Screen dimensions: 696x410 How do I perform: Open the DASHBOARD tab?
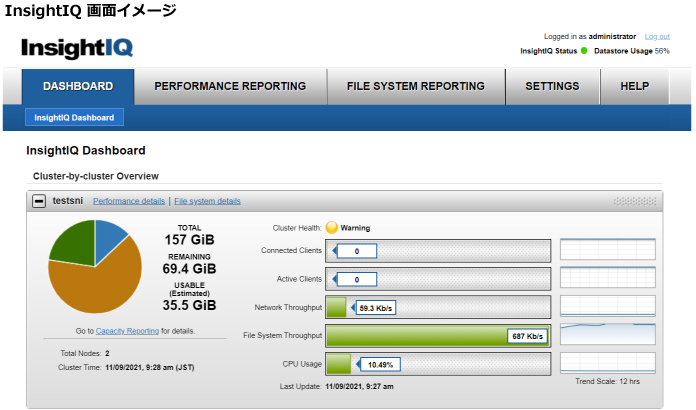click(x=77, y=86)
